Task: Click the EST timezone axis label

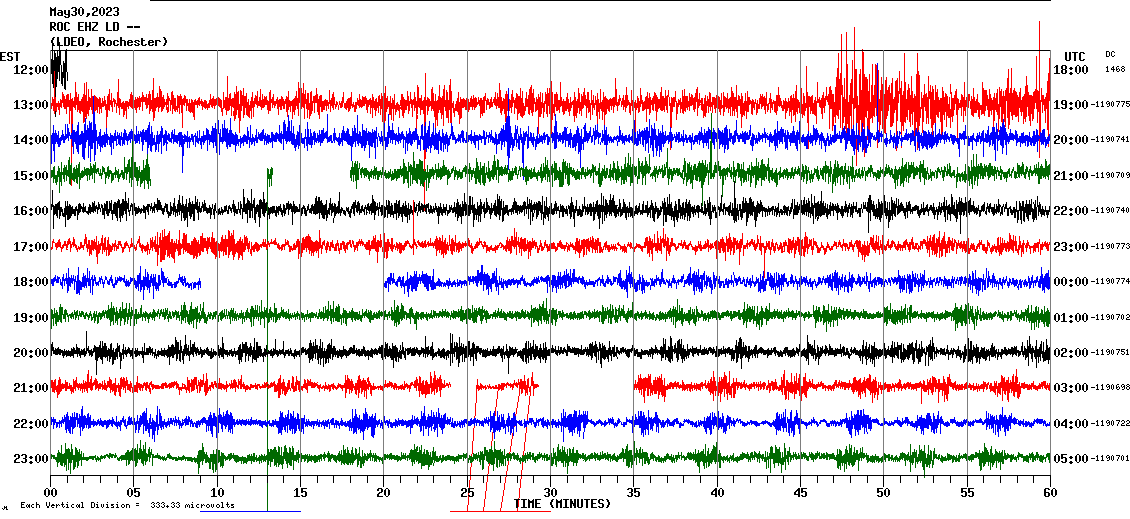Action: (x=10, y=56)
